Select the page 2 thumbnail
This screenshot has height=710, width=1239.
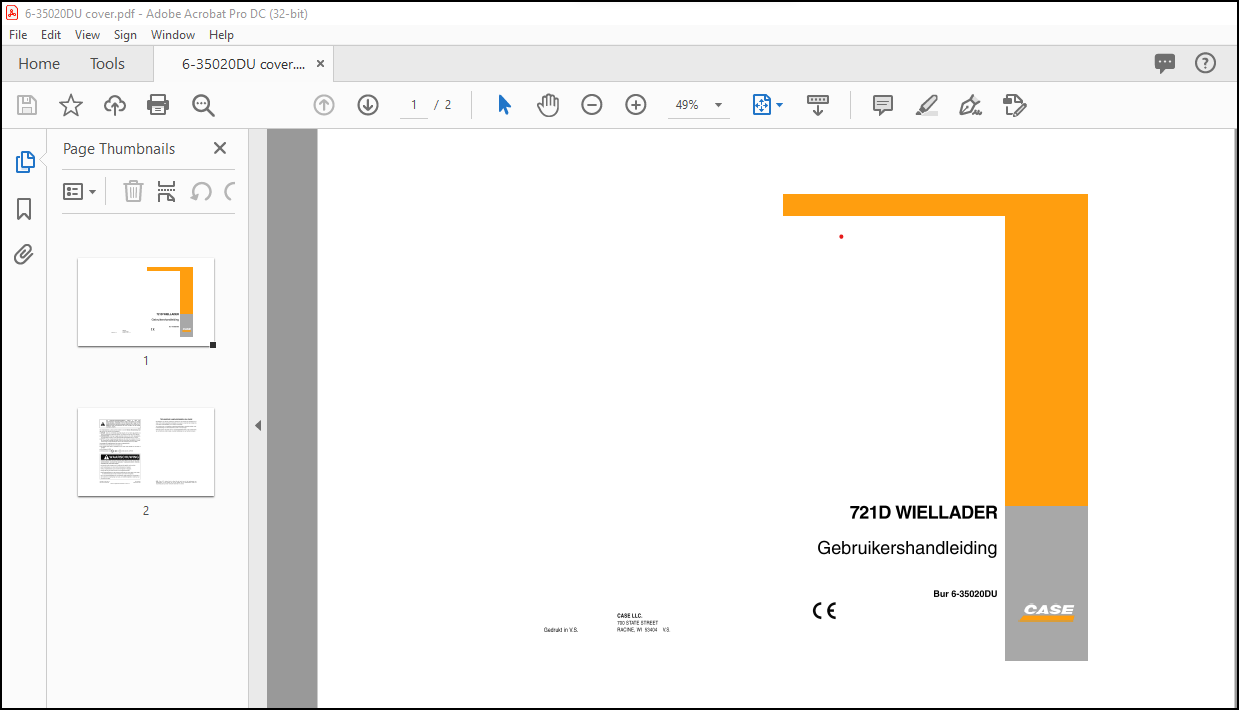click(x=146, y=452)
